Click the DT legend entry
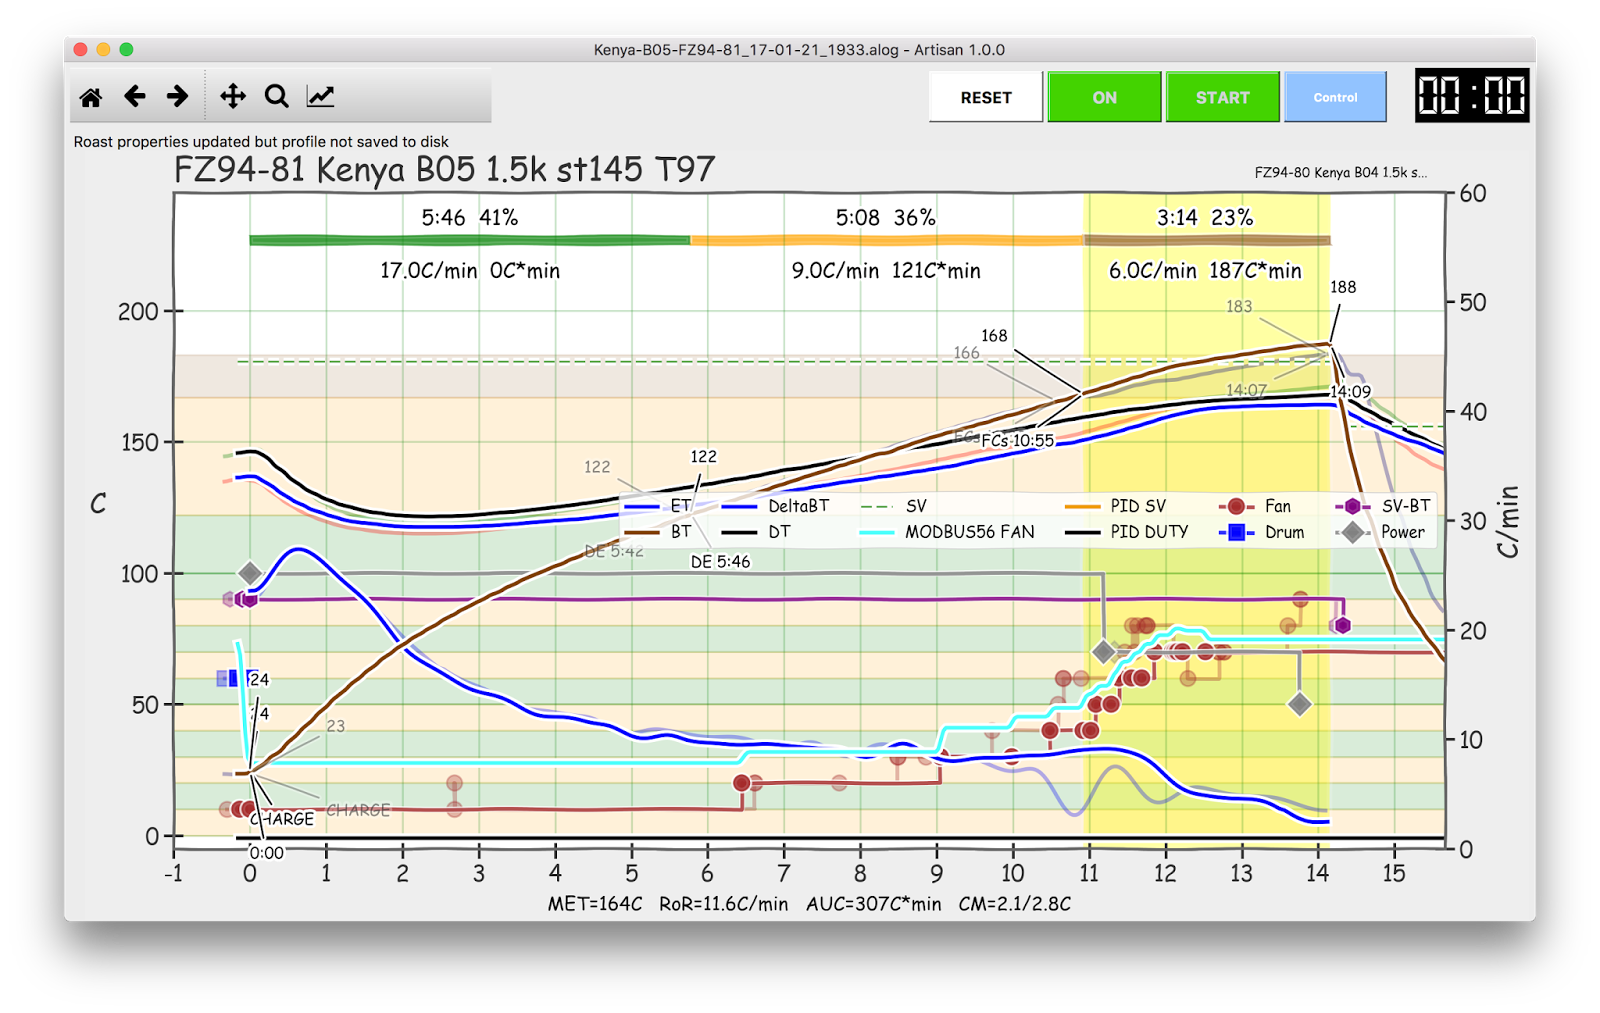1600x1013 pixels. pos(756,532)
